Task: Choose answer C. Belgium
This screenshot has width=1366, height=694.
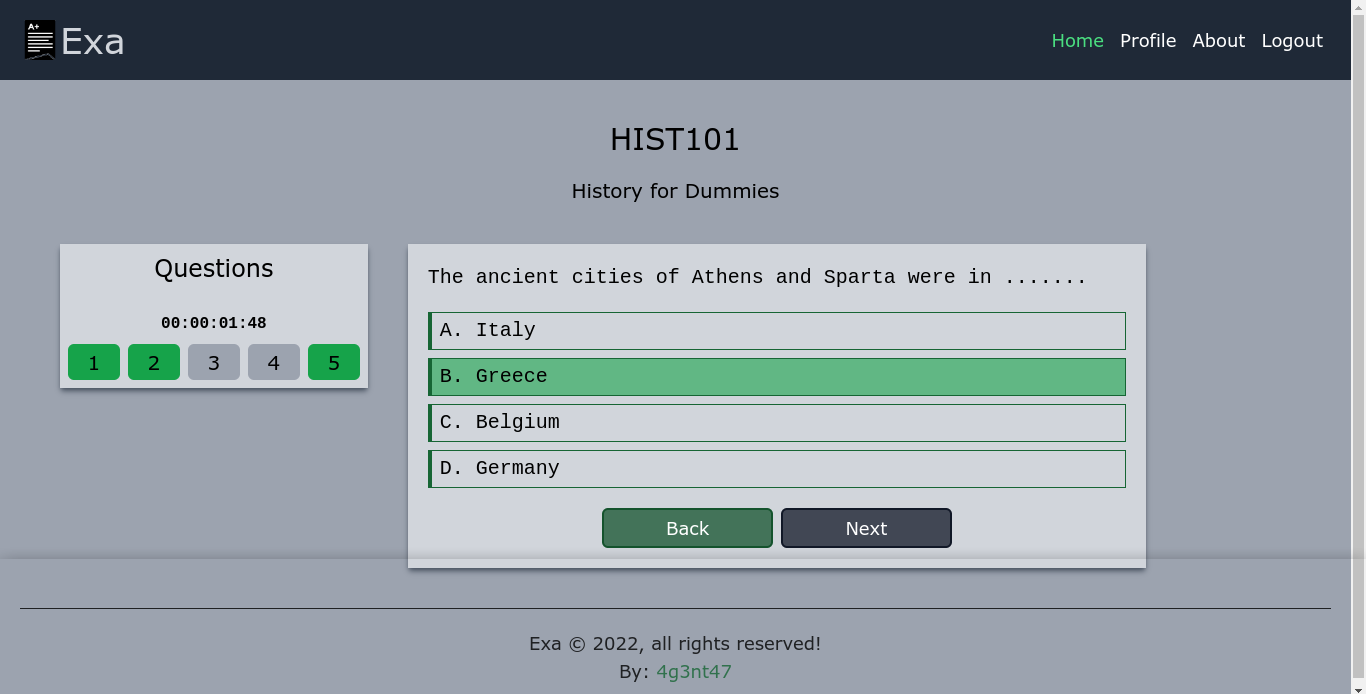Action: coord(777,423)
